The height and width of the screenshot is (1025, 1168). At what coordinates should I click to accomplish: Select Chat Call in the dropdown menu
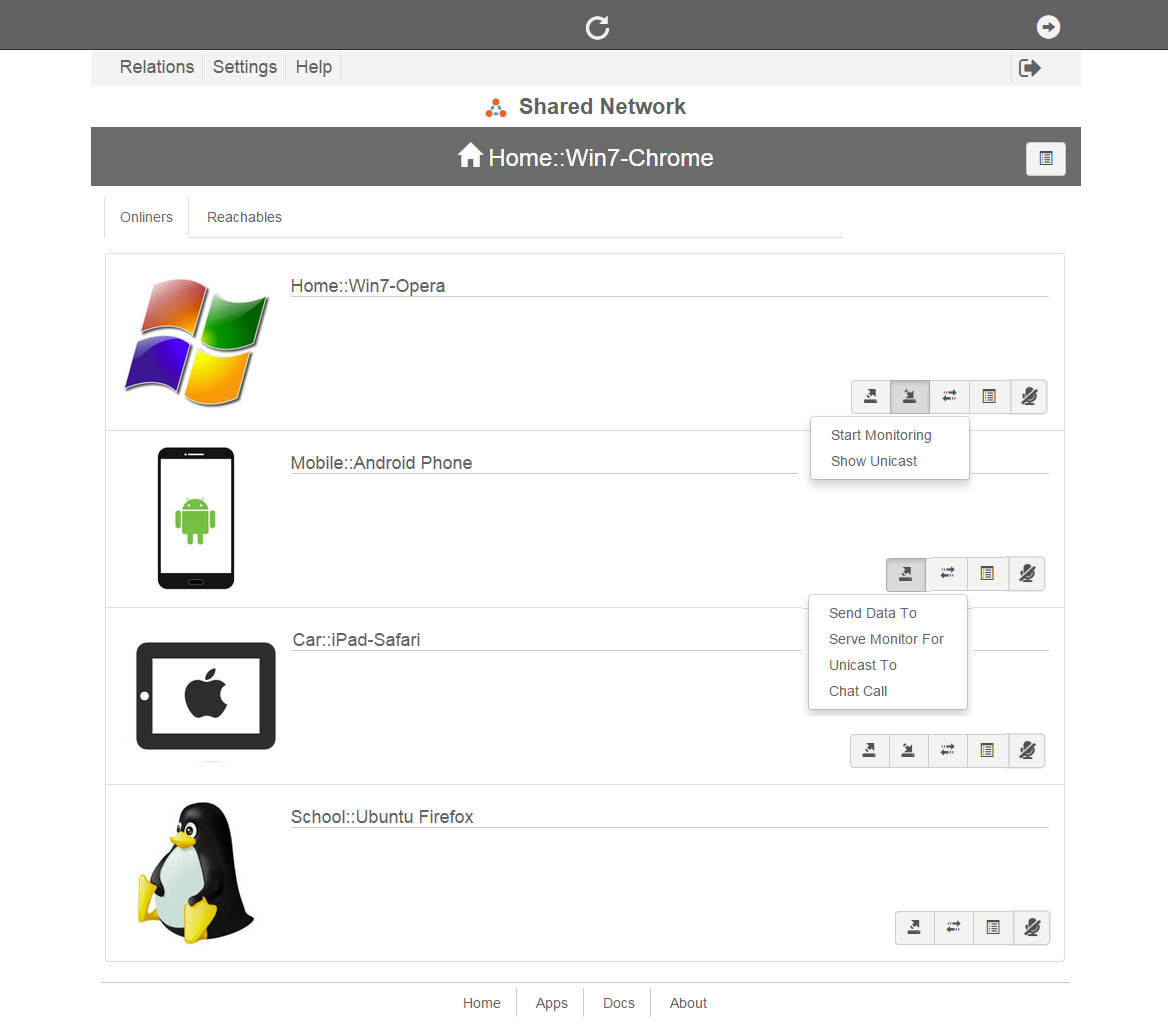(x=858, y=691)
